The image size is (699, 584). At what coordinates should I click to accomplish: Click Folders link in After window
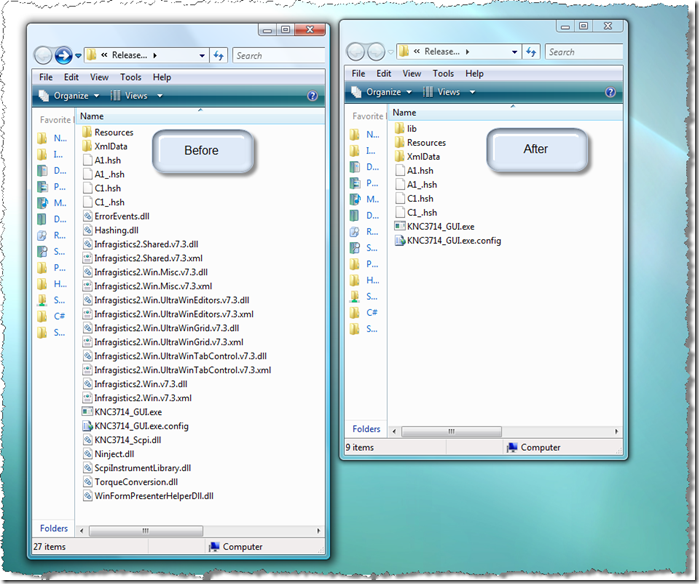(366, 429)
